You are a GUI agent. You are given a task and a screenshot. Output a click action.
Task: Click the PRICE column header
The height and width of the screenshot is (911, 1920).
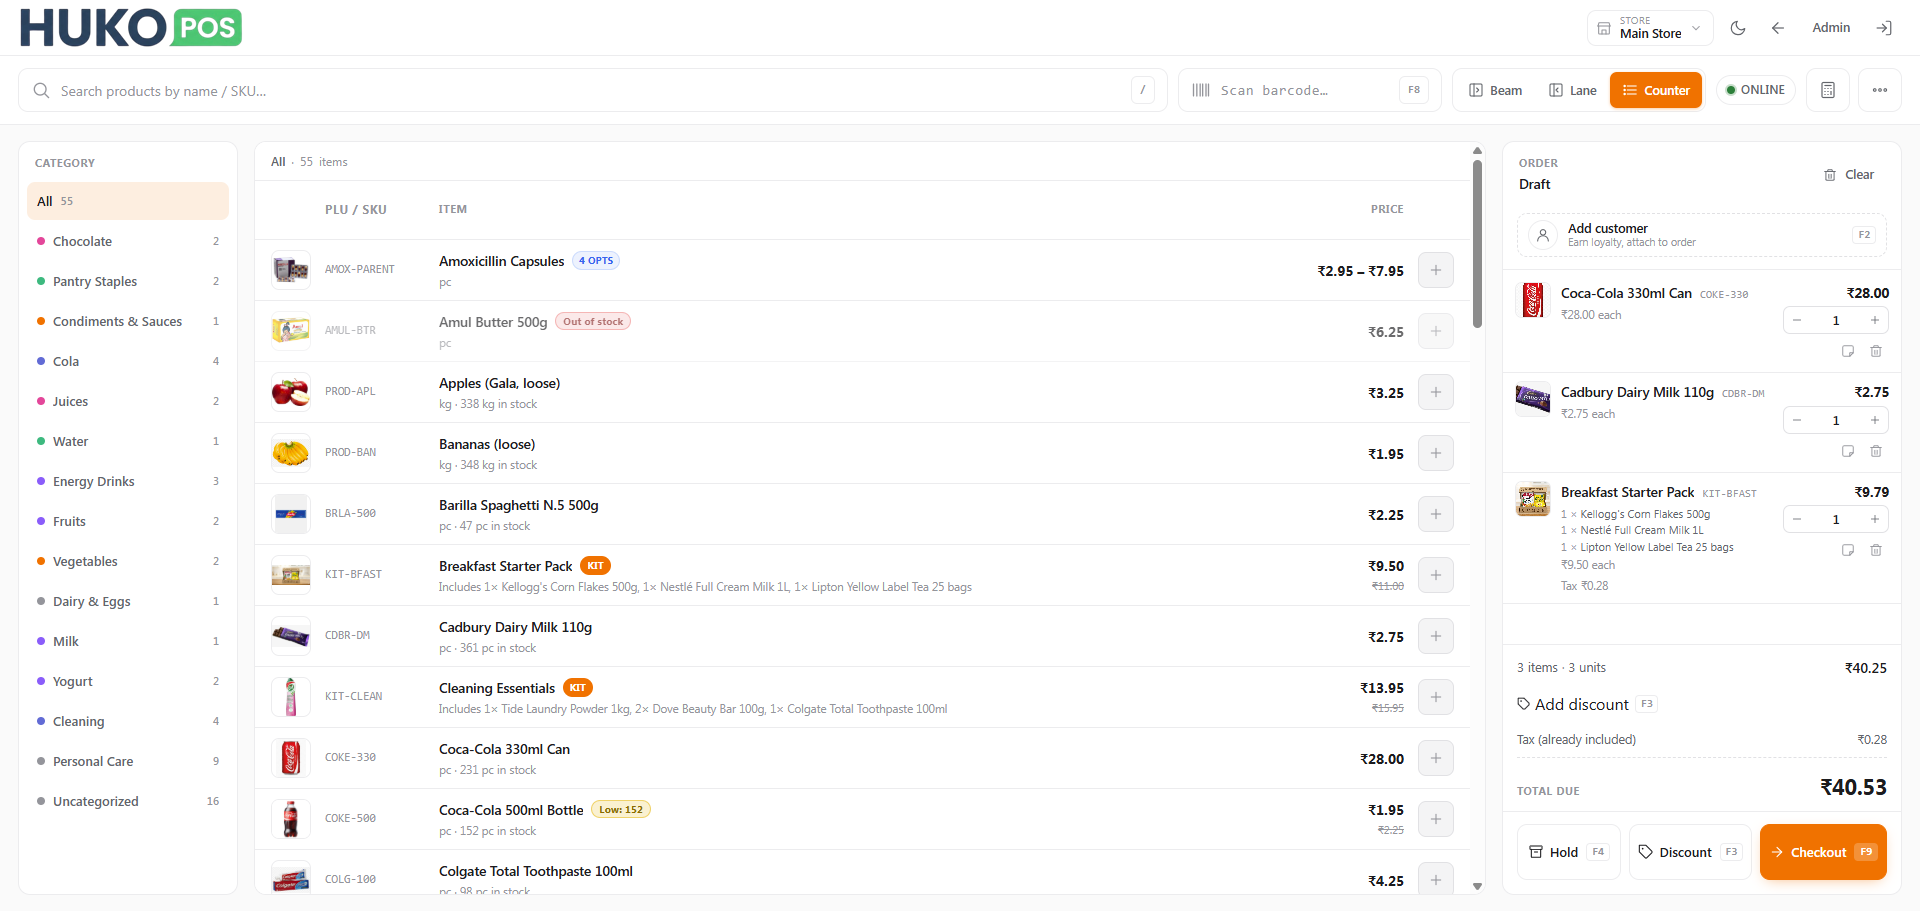(1387, 209)
